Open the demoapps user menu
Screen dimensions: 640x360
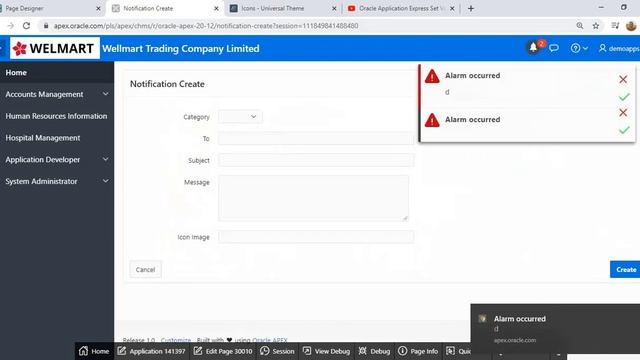(x=619, y=48)
